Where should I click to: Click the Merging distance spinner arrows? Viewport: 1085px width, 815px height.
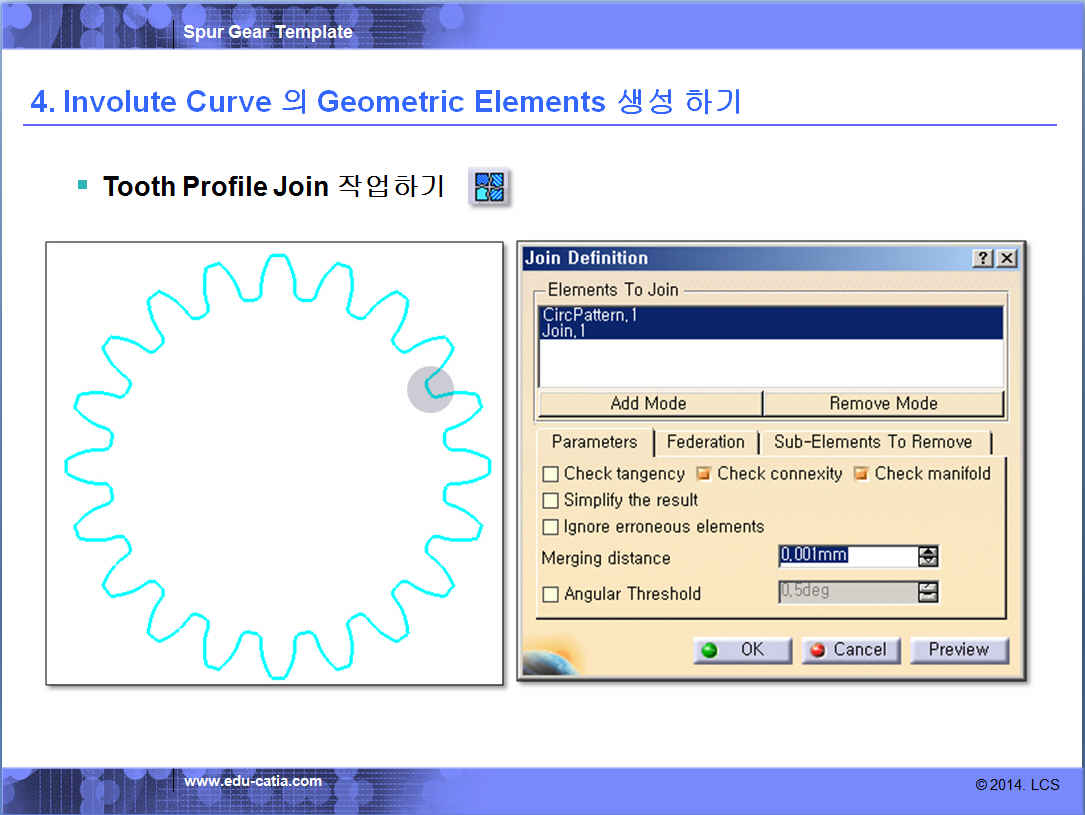click(x=928, y=556)
